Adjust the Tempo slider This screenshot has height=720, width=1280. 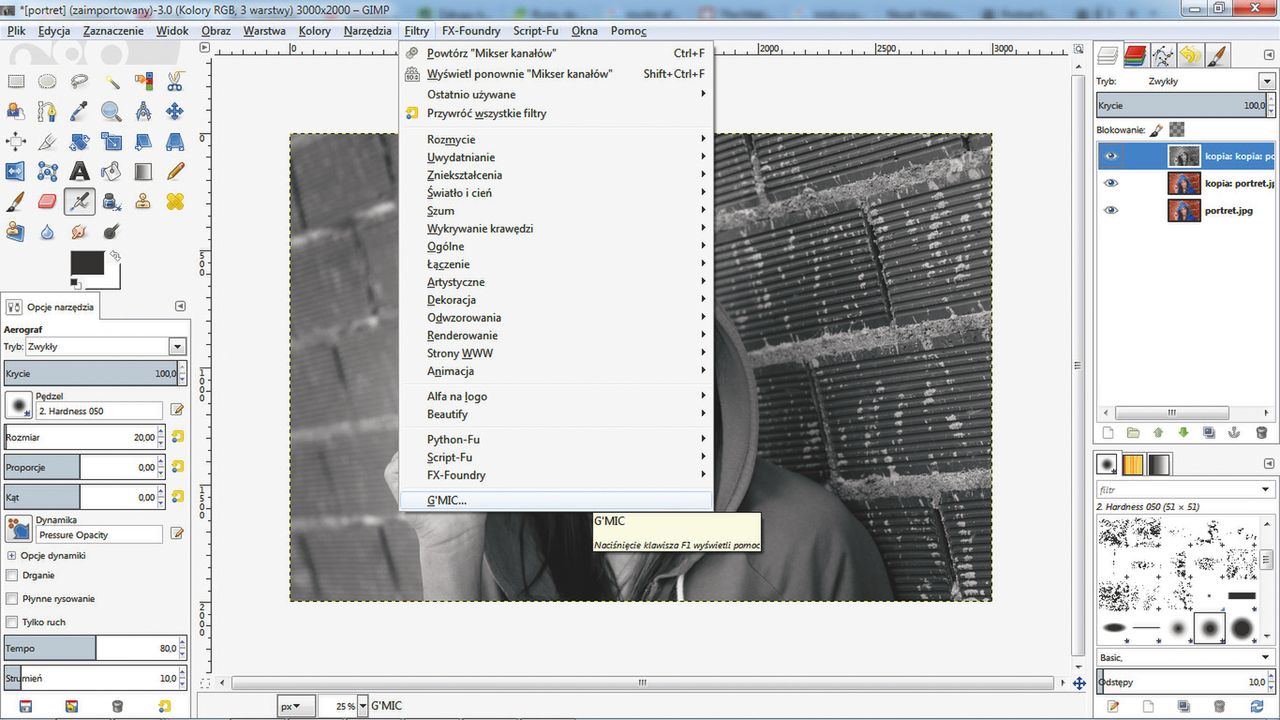pyautogui.click(x=95, y=648)
